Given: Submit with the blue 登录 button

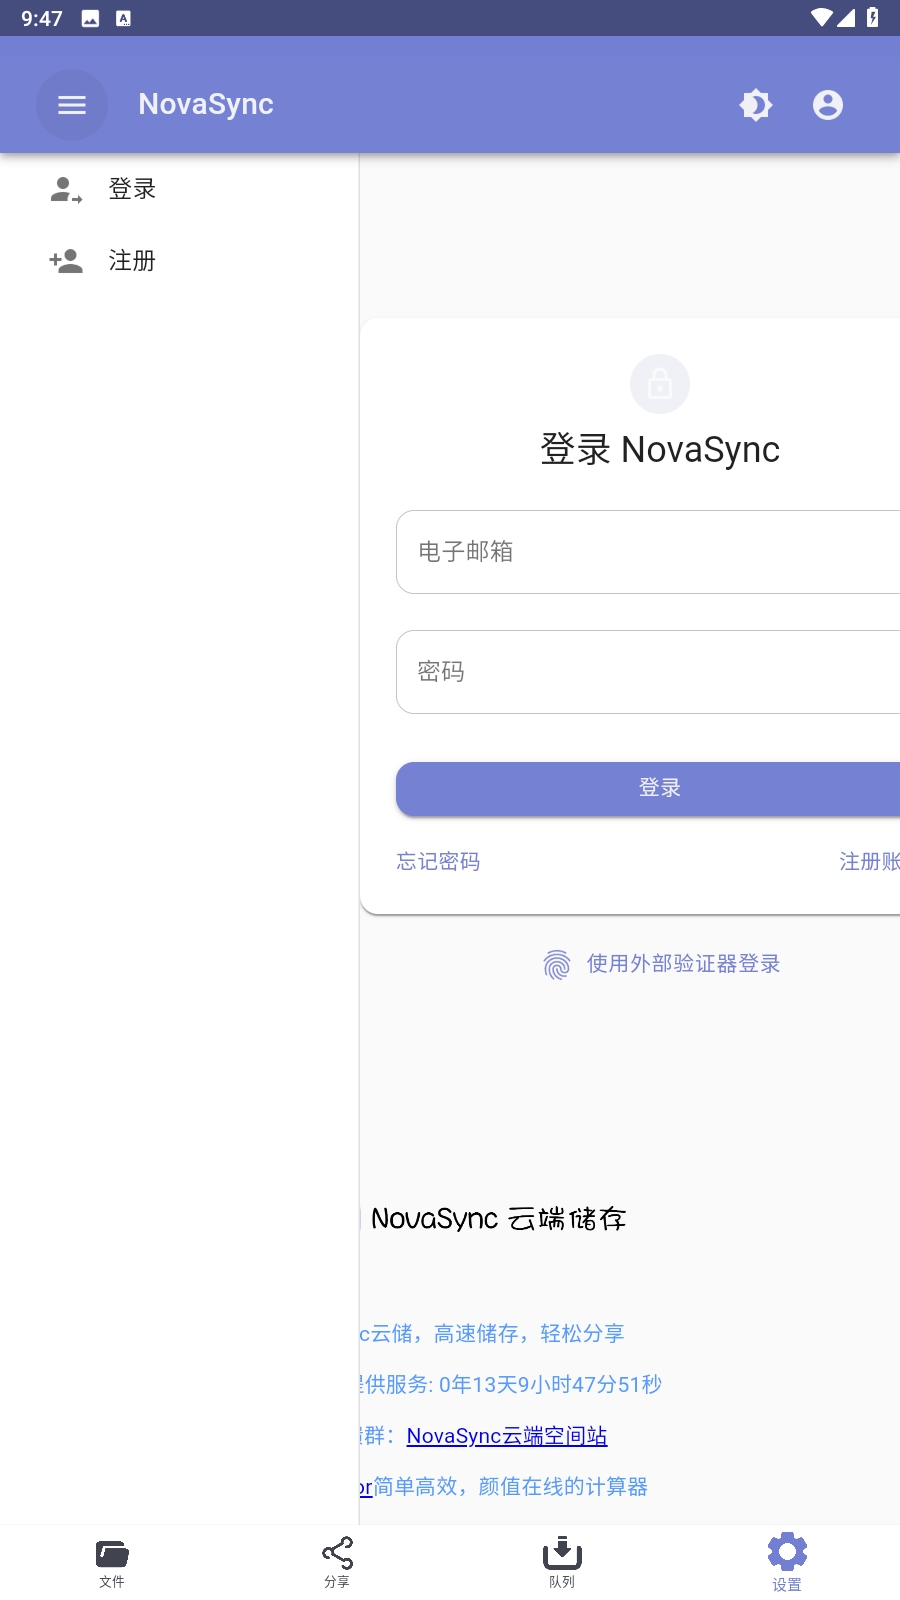Looking at the screenshot, I should [x=648, y=788].
